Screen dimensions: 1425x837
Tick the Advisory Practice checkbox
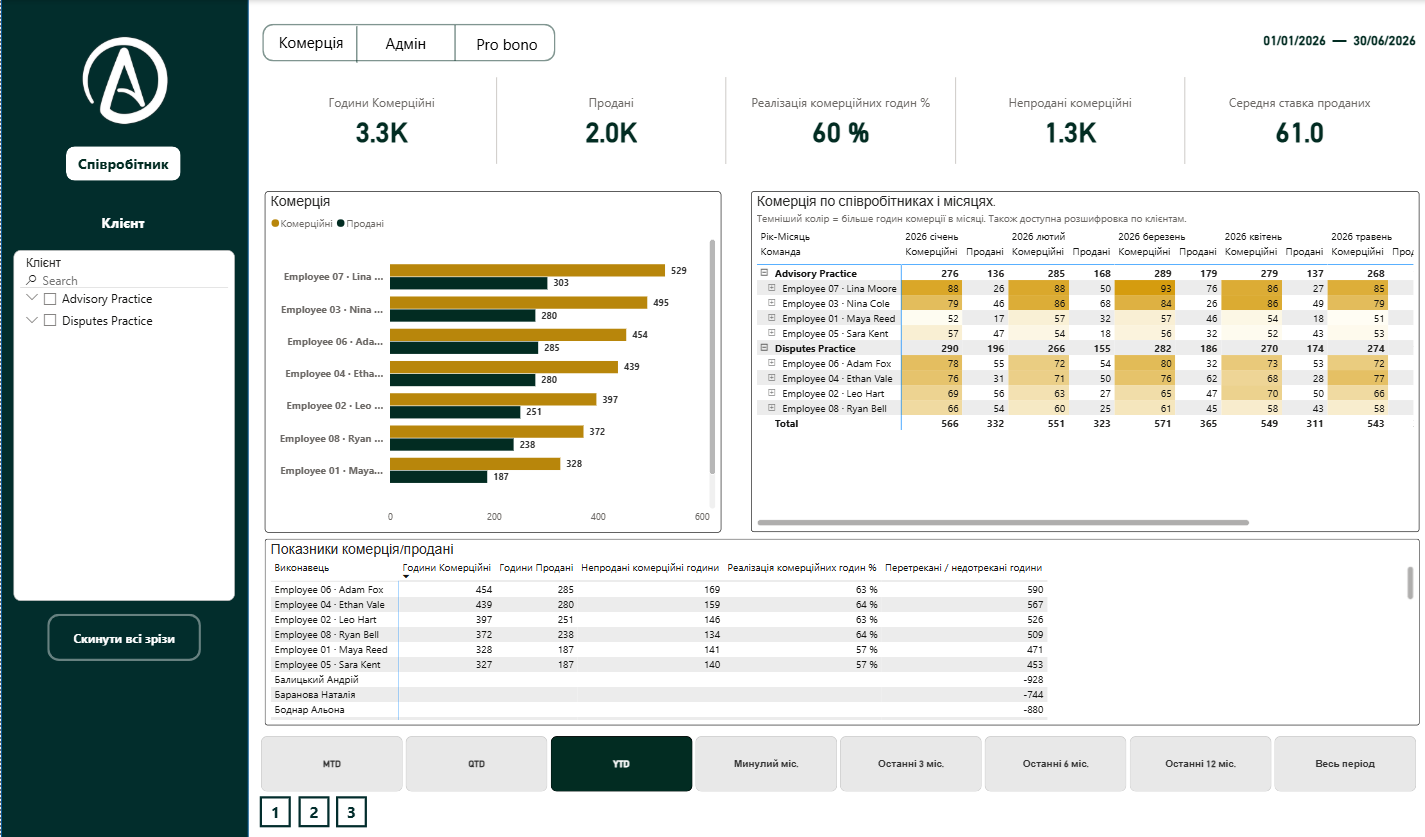pyautogui.click(x=50, y=299)
